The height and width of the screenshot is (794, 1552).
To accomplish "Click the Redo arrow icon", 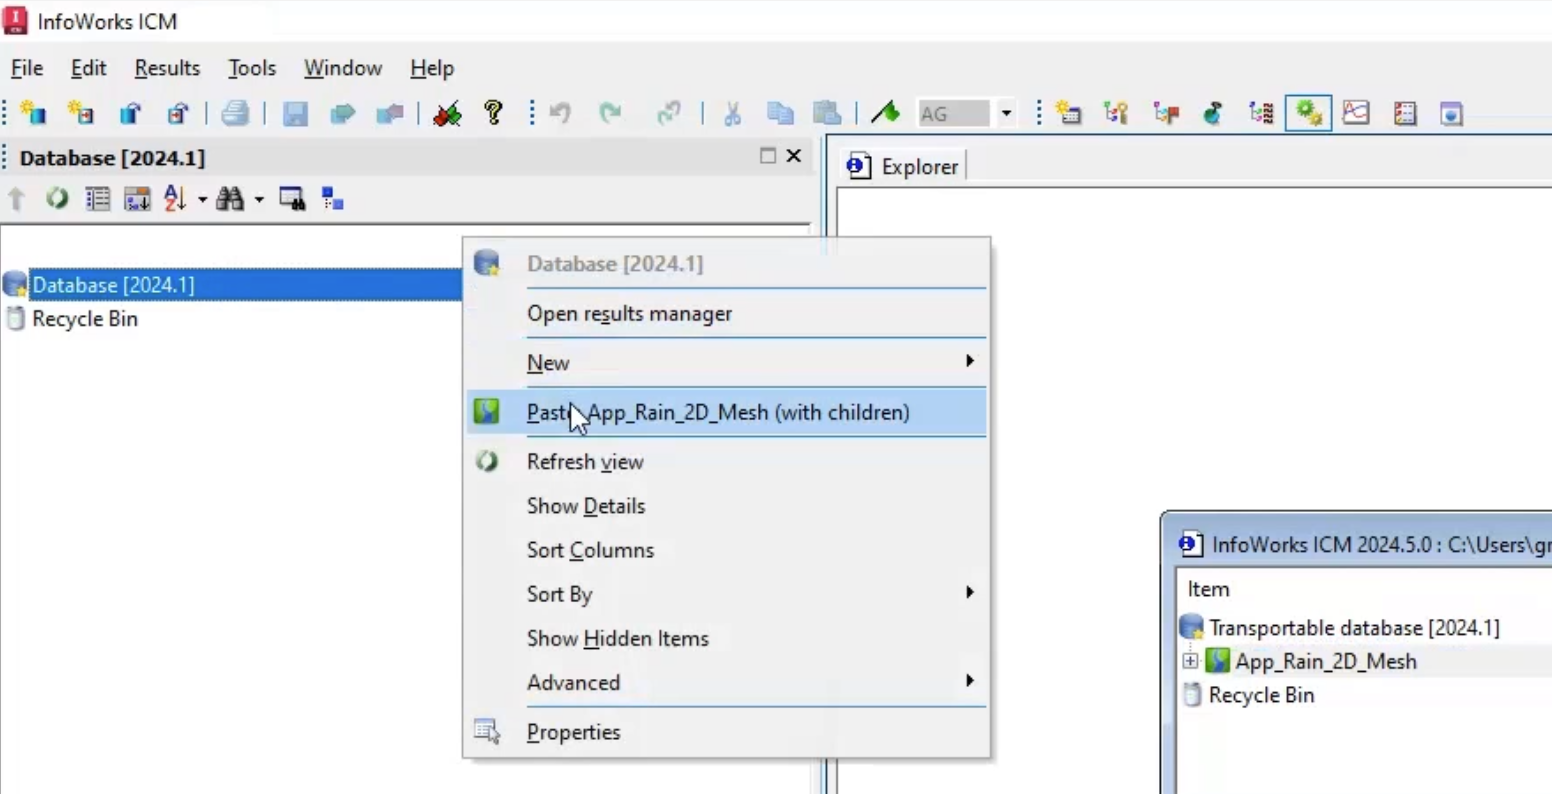I will [610, 113].
